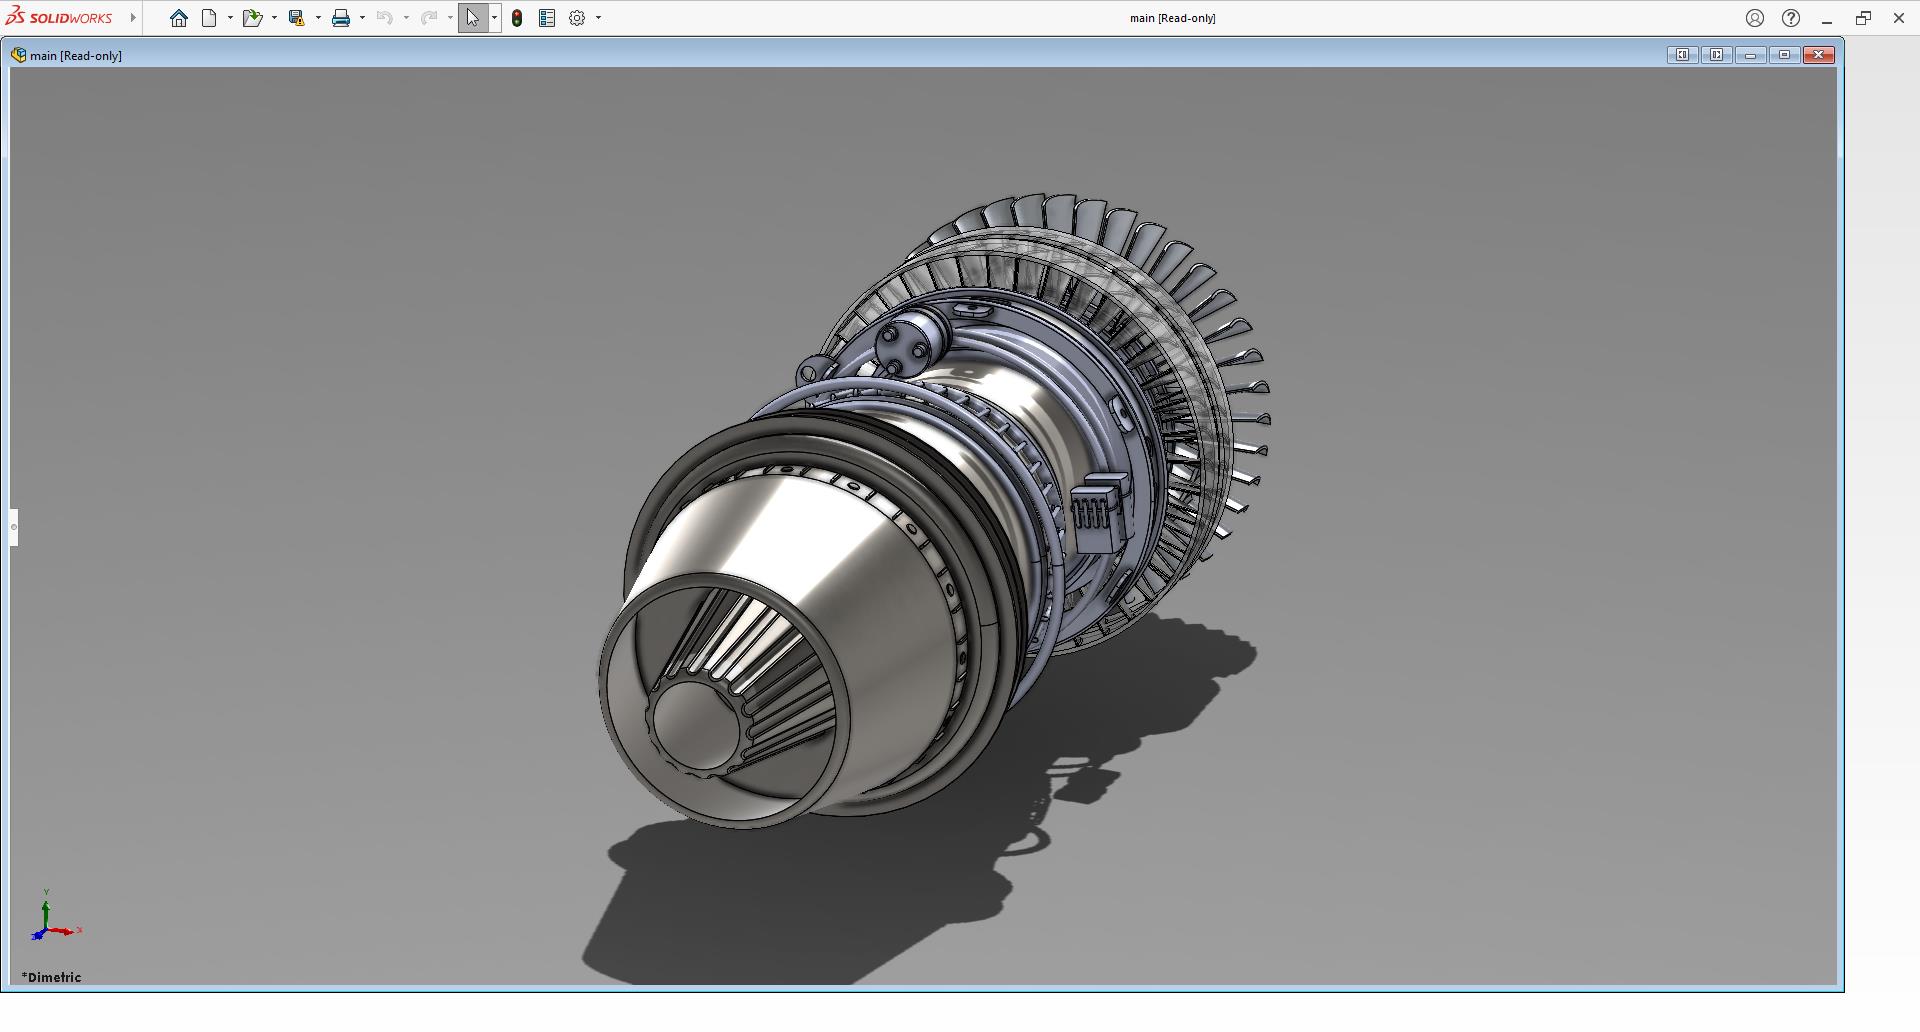Click the SOLIDWORKS logo
The height and width of the screenshot is (1032, 1920).
pyautogui.click(x=60, y=18)
